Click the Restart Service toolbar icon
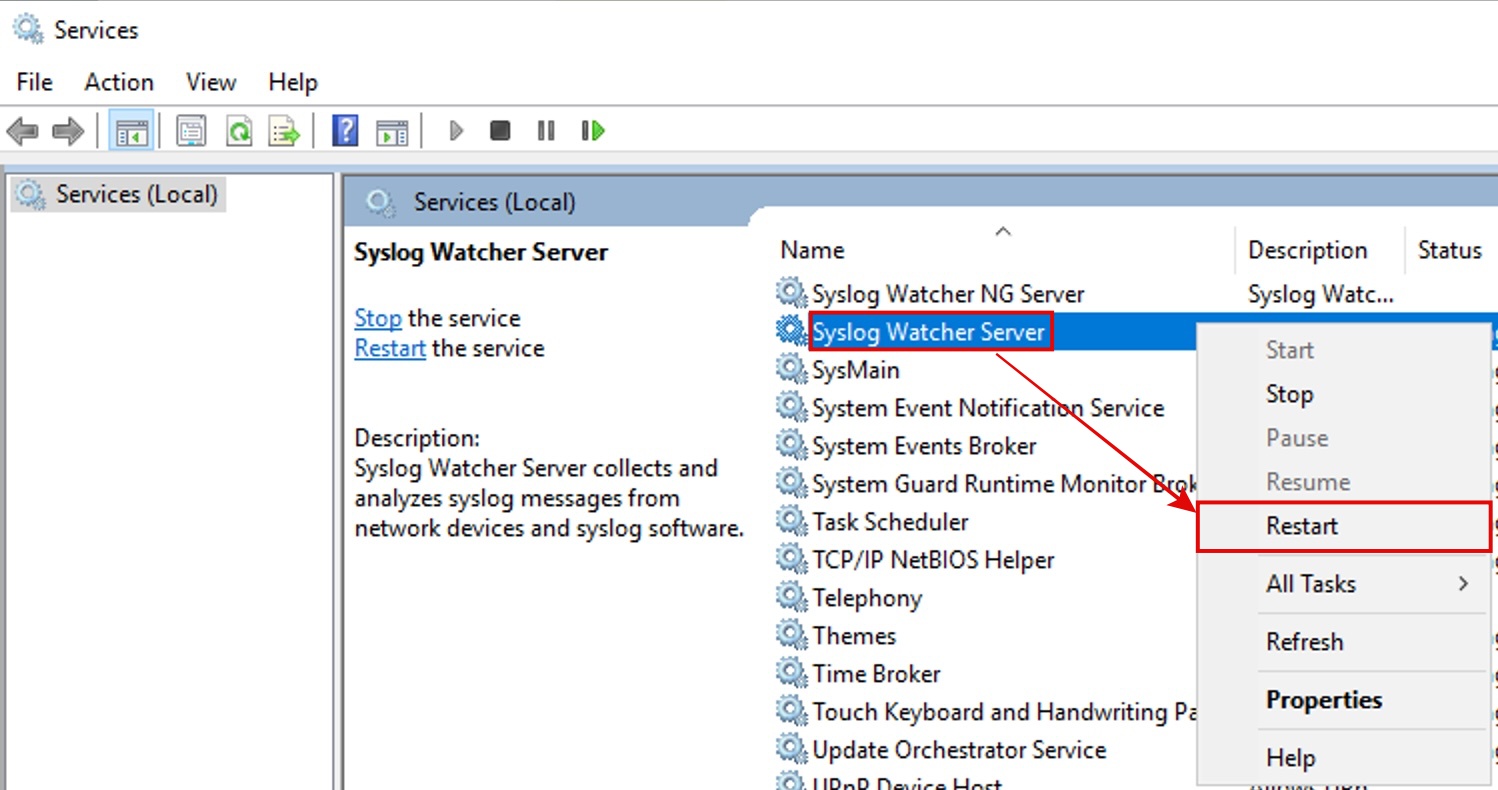1498x790 pixels. tap(593, 131)
